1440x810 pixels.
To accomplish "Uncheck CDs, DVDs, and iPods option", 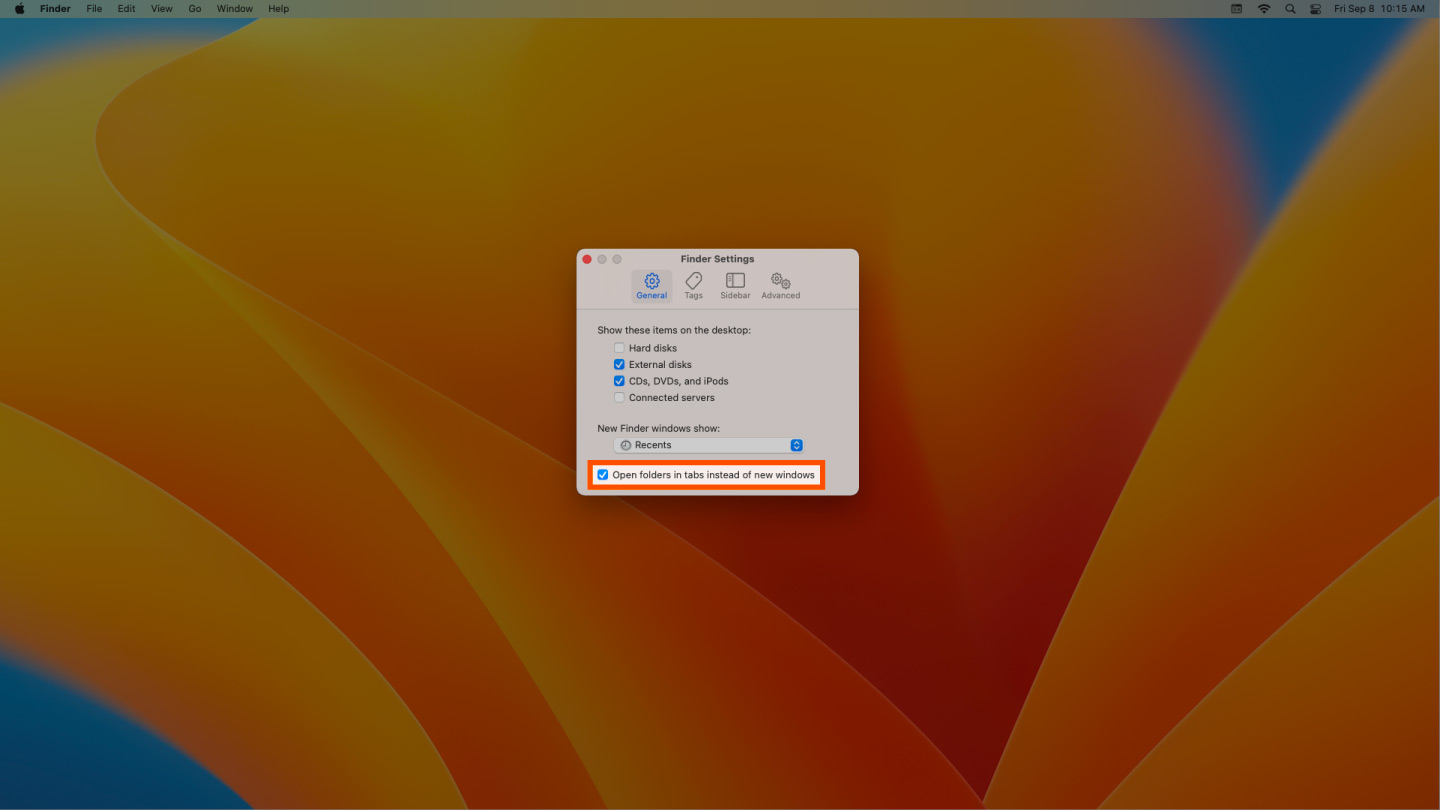I will (619, 381).
